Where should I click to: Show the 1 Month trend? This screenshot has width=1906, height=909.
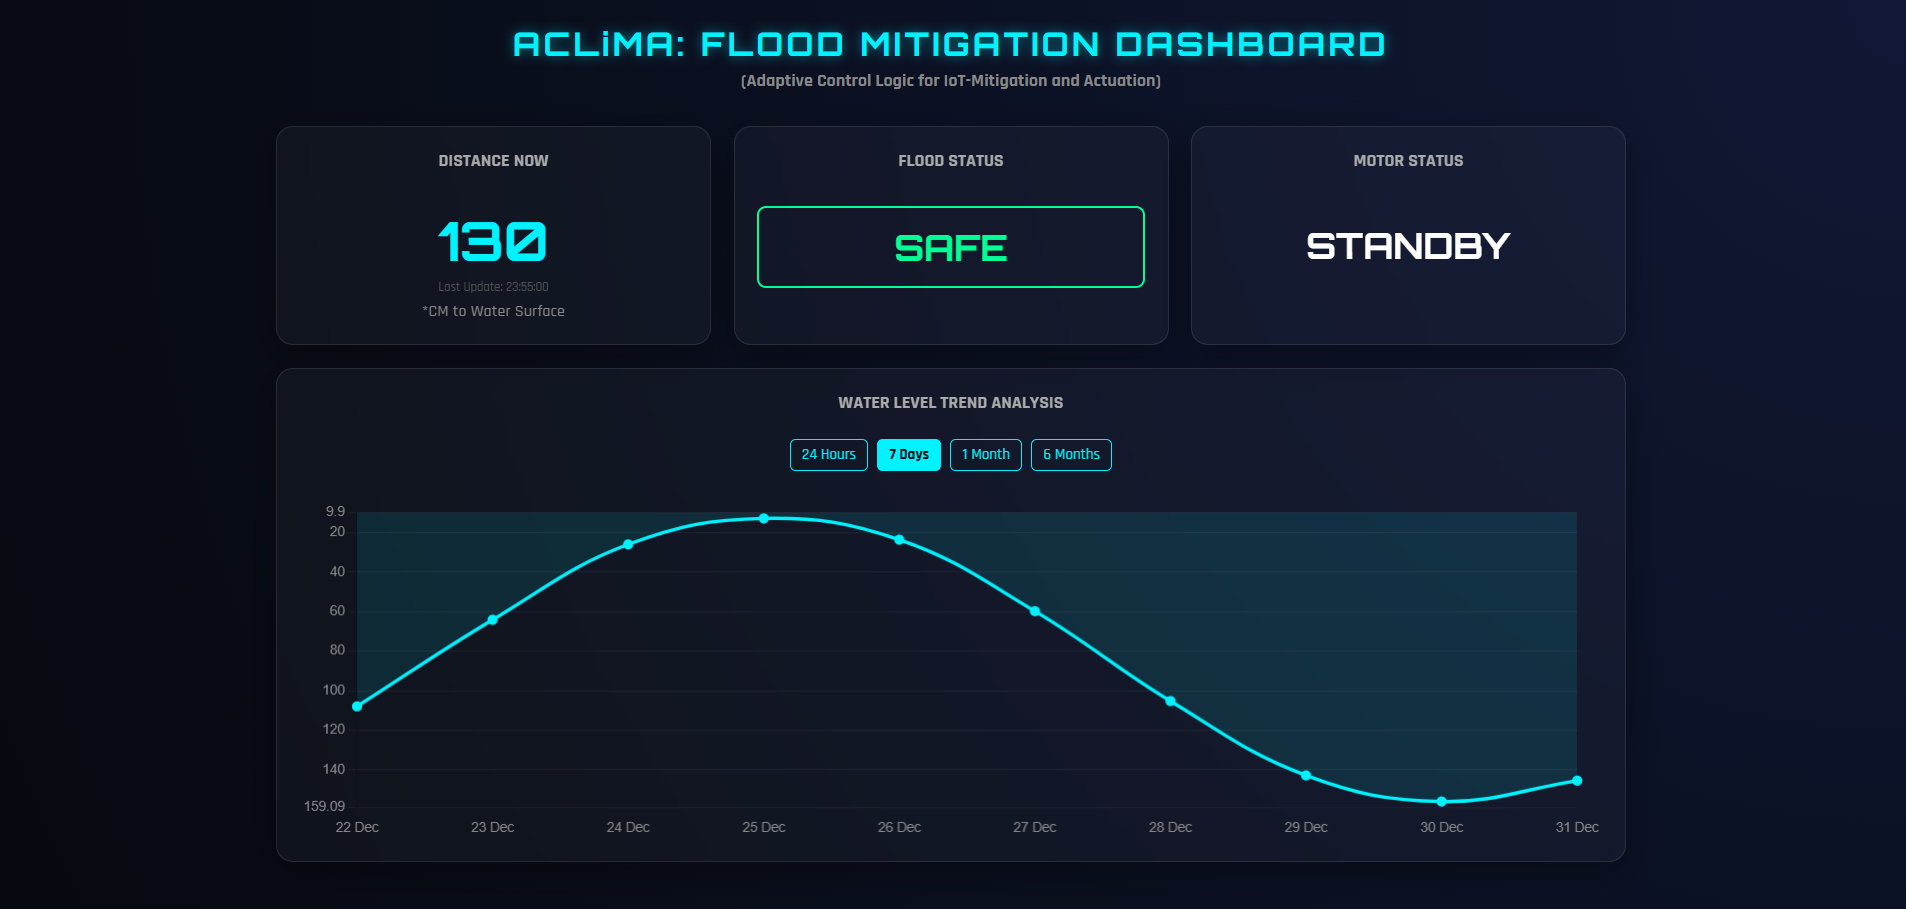[985, 455]
